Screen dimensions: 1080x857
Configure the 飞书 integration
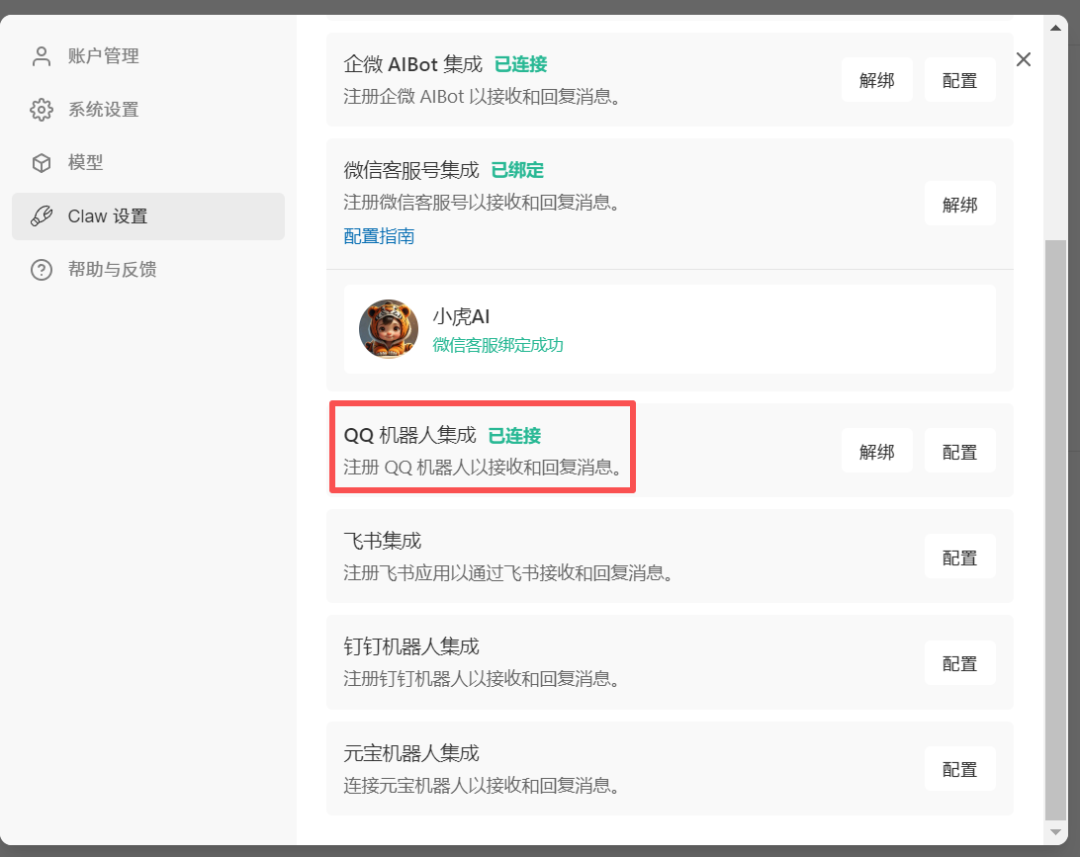coord(959,557)
